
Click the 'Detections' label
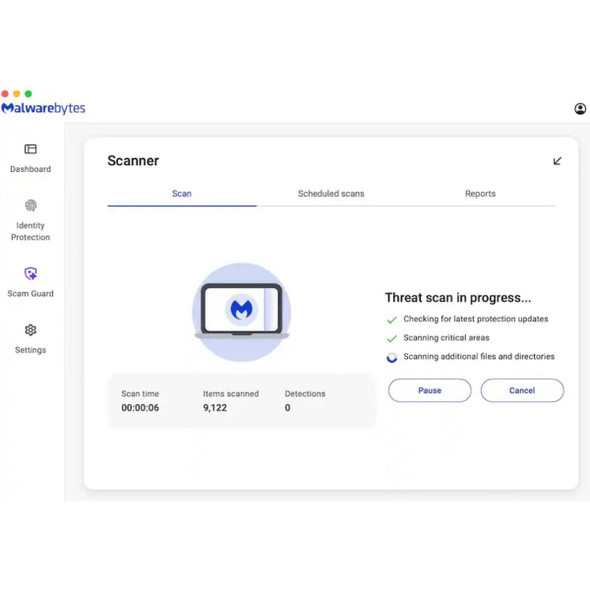pyautogui.click(x=305, y=394)
